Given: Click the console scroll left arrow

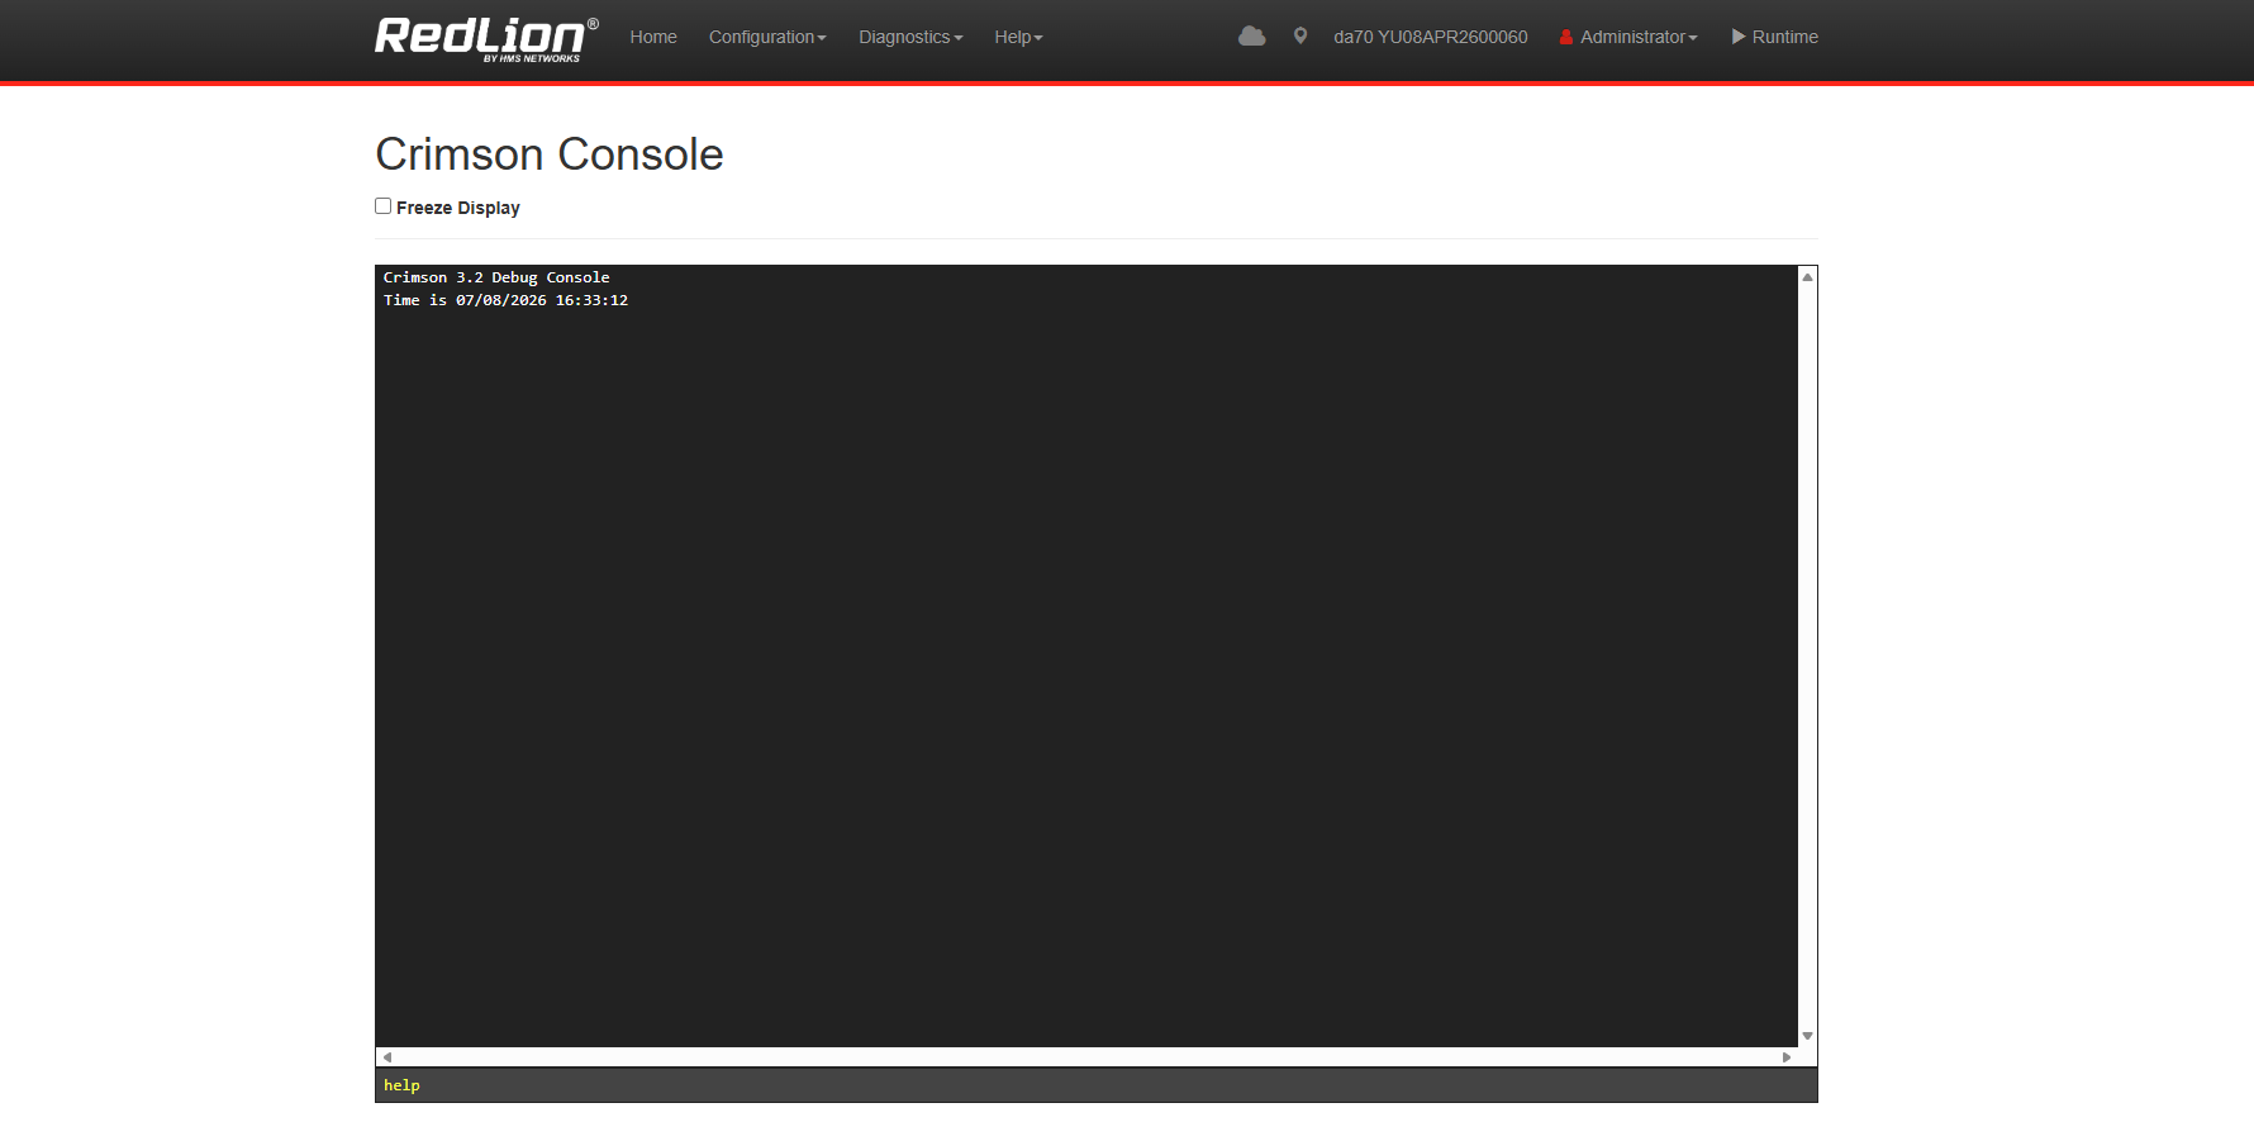Looking at the screenshot, I should pos(387,1057).
